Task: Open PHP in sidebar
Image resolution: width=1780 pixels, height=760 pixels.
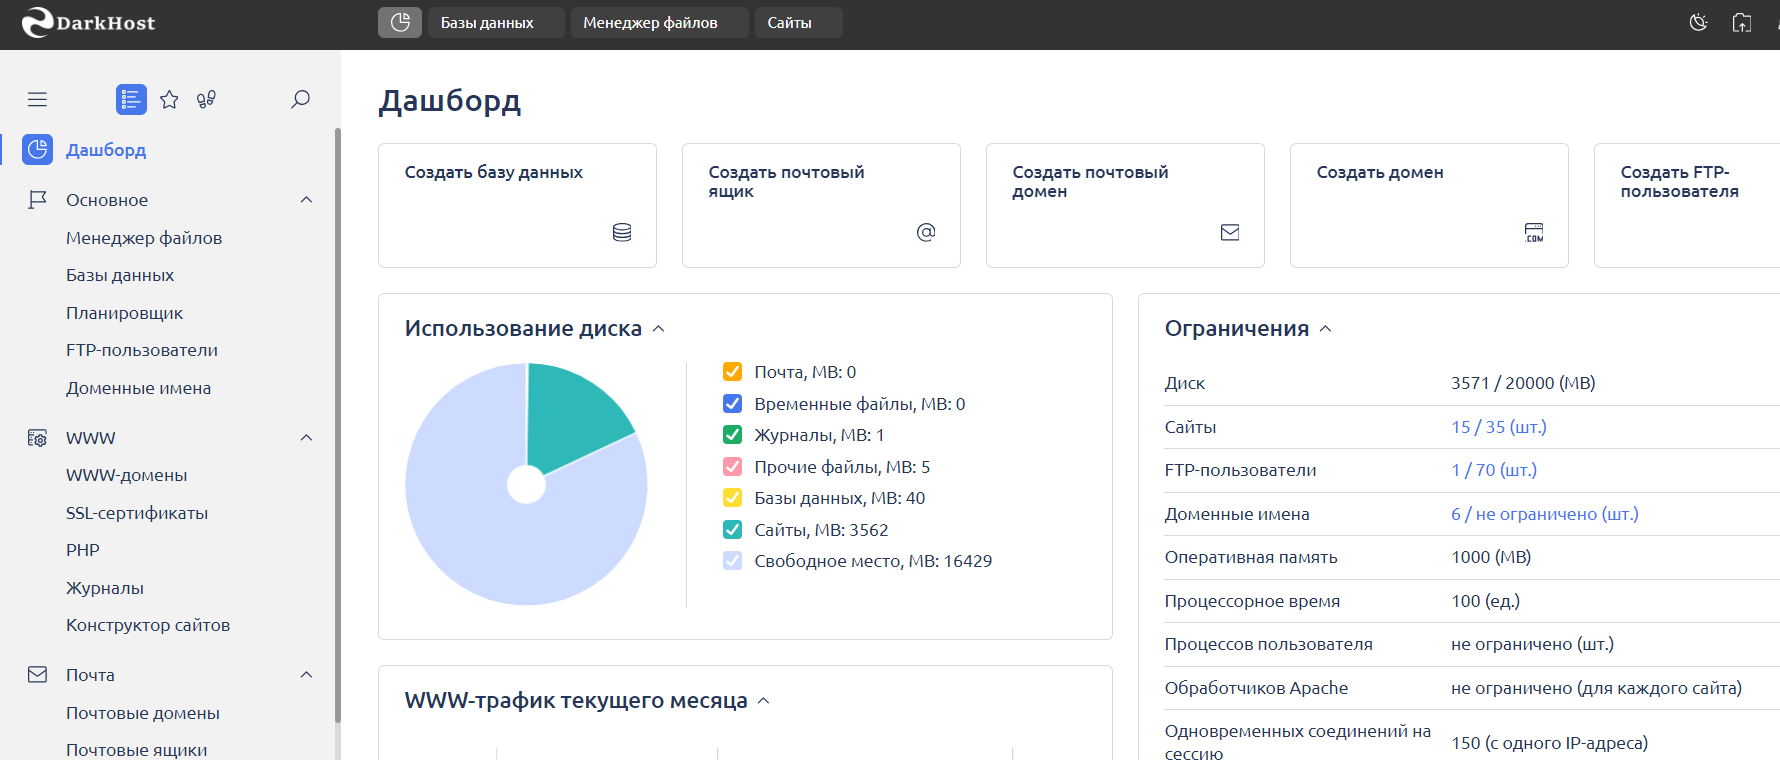Action: pos(83,550)
